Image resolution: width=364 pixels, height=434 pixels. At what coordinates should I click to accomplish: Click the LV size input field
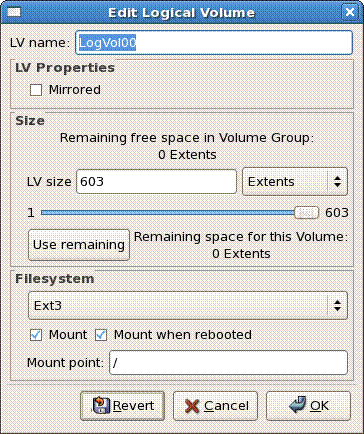(x=156, y=182)
